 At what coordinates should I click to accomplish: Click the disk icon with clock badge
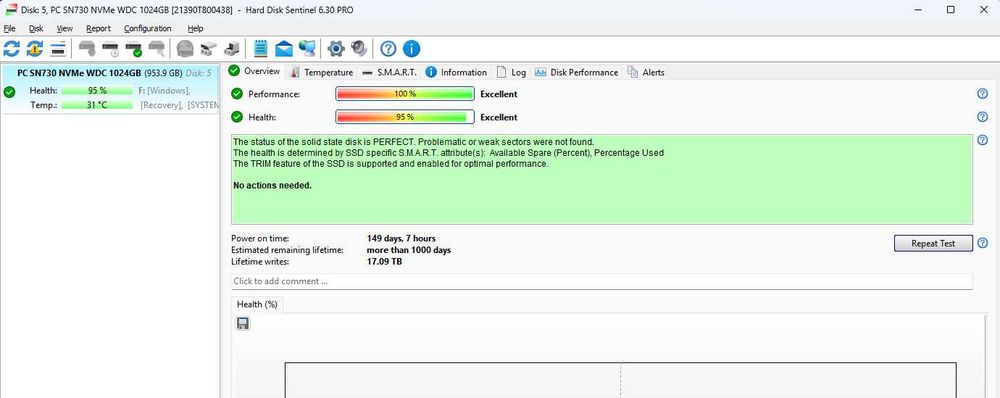(110, 48)
